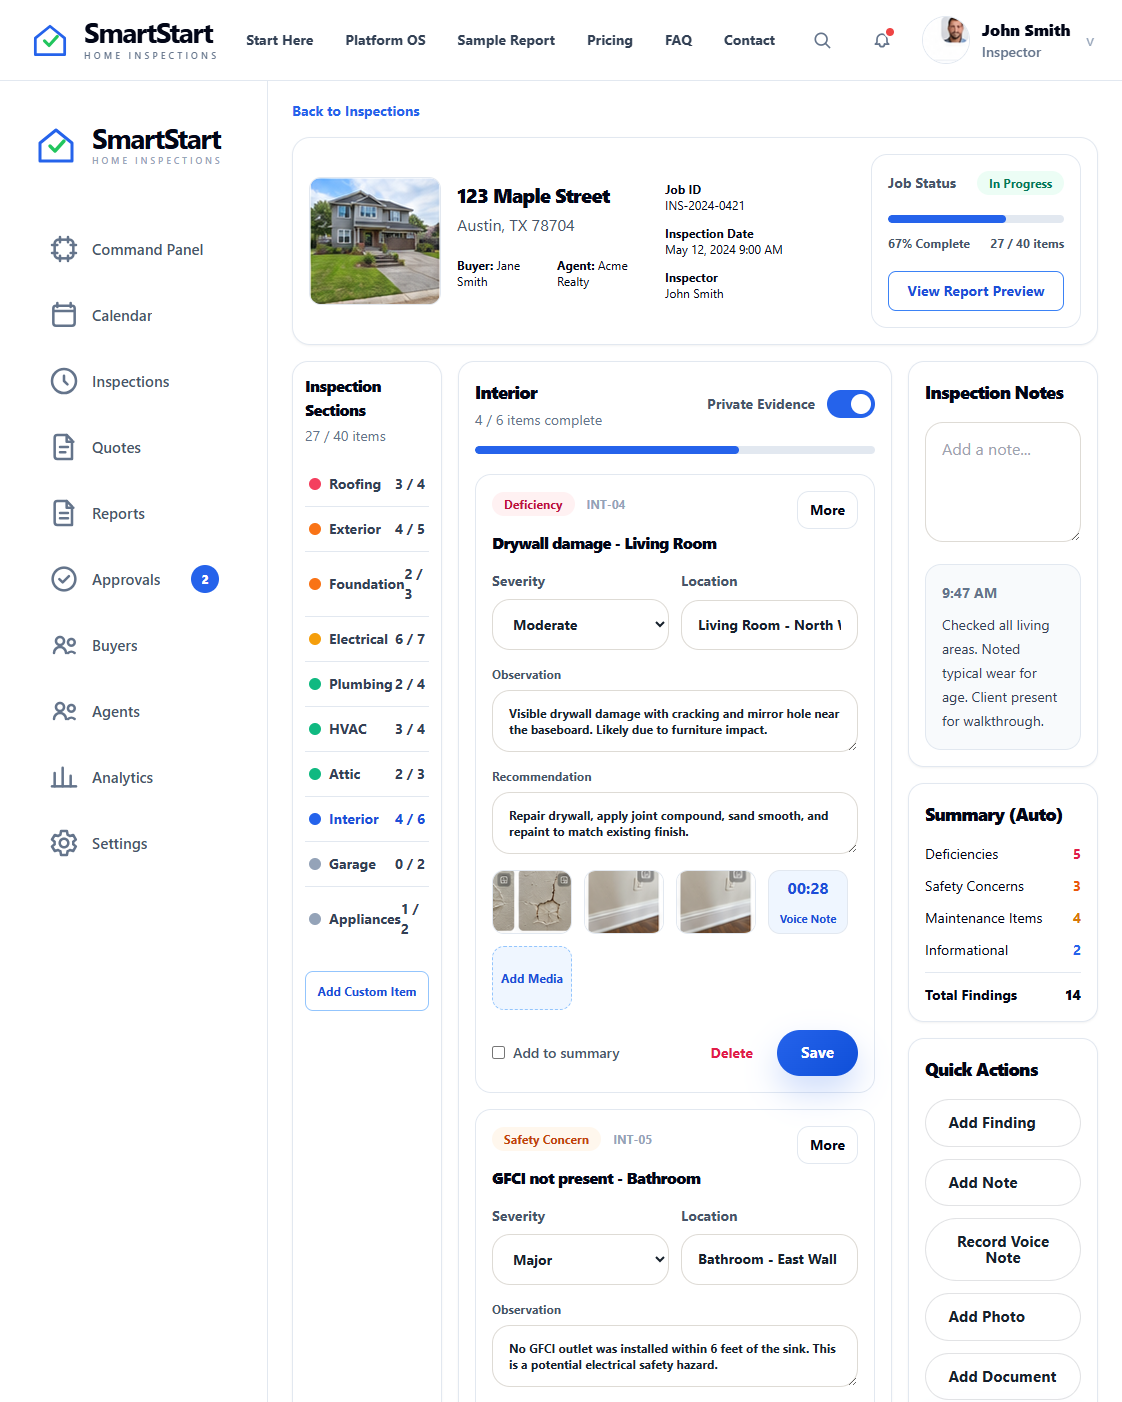Check the Add to summary checkbox

498,1052
